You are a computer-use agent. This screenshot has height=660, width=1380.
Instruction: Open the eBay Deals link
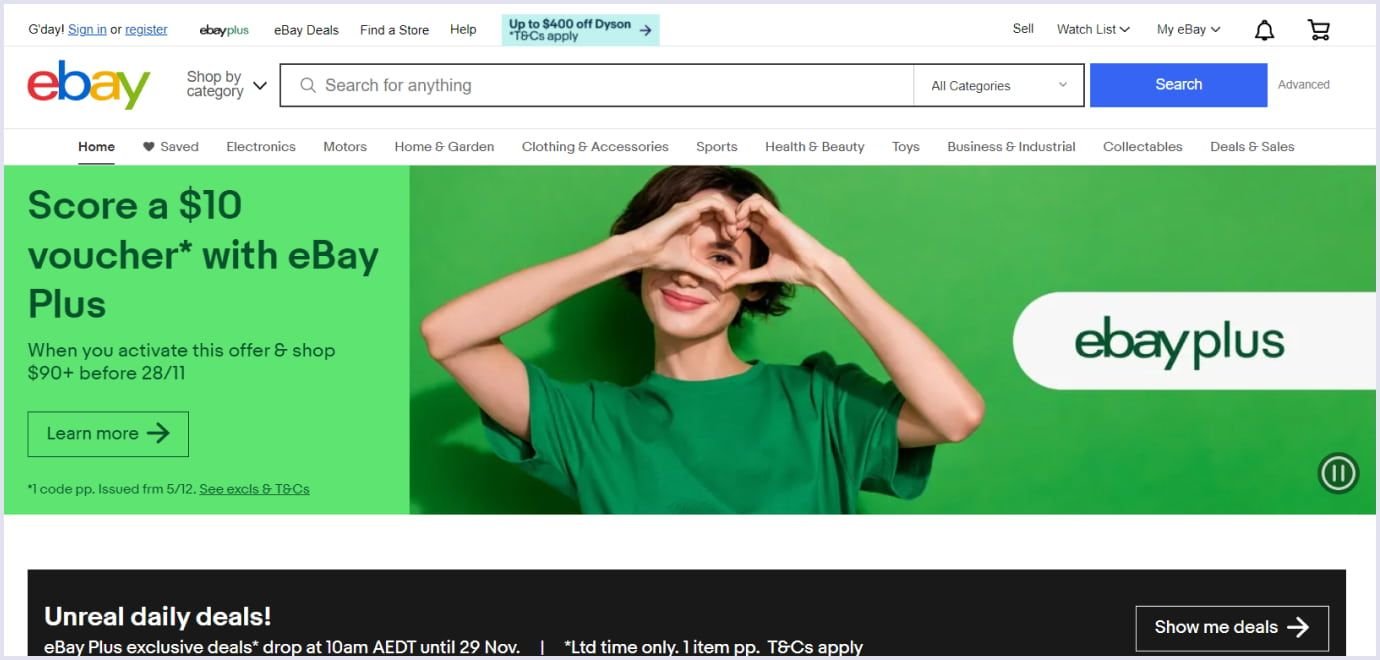(x=306, y=29)
